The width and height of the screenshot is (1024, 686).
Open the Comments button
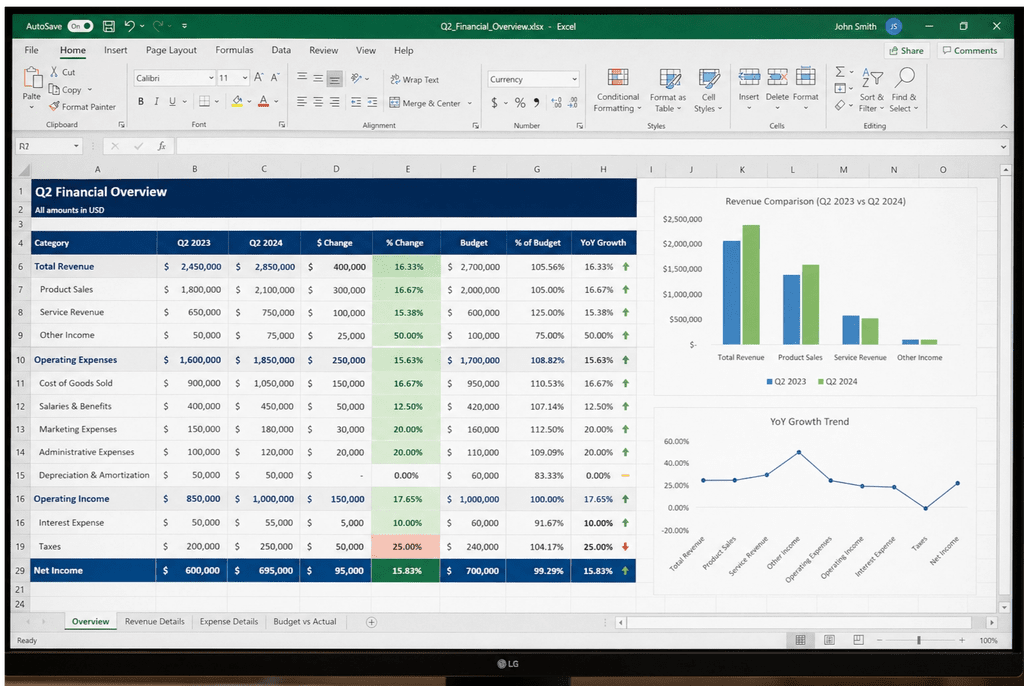(x=969, y=50)
